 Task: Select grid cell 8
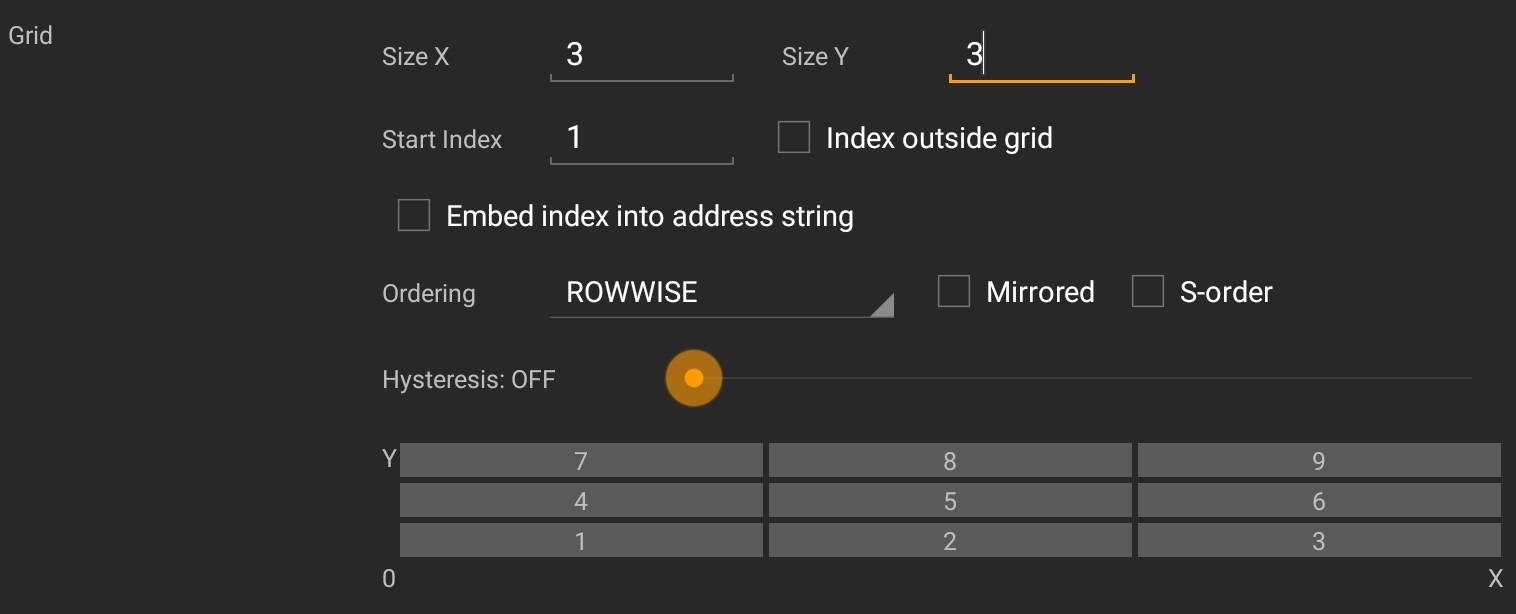coord(950,460)
